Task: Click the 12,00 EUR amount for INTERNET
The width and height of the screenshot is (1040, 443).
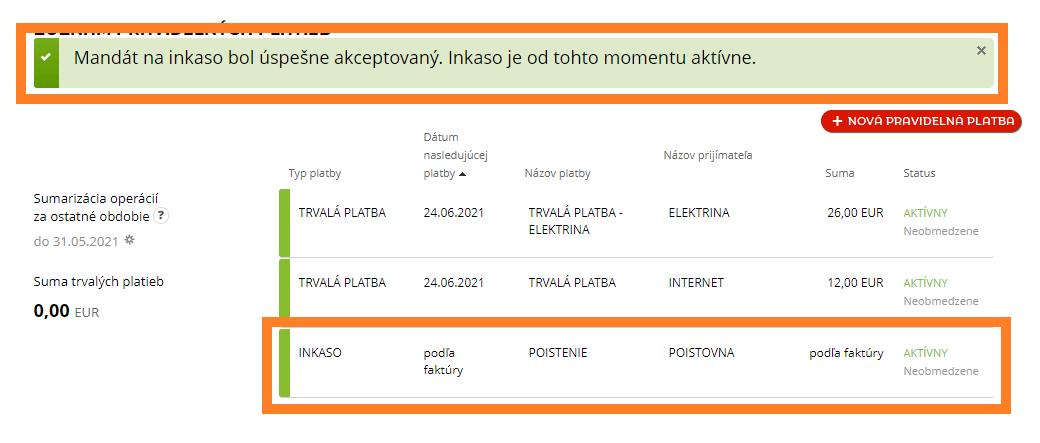Action: pos(855,283)
